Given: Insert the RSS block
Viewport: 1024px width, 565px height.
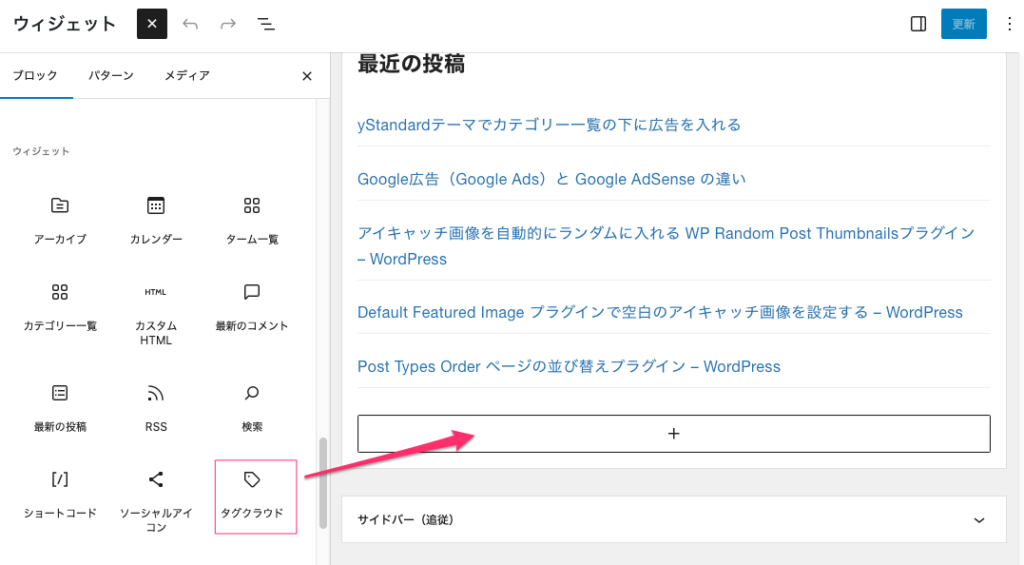Looking at the screenshot, I should (x=156, y=406).
